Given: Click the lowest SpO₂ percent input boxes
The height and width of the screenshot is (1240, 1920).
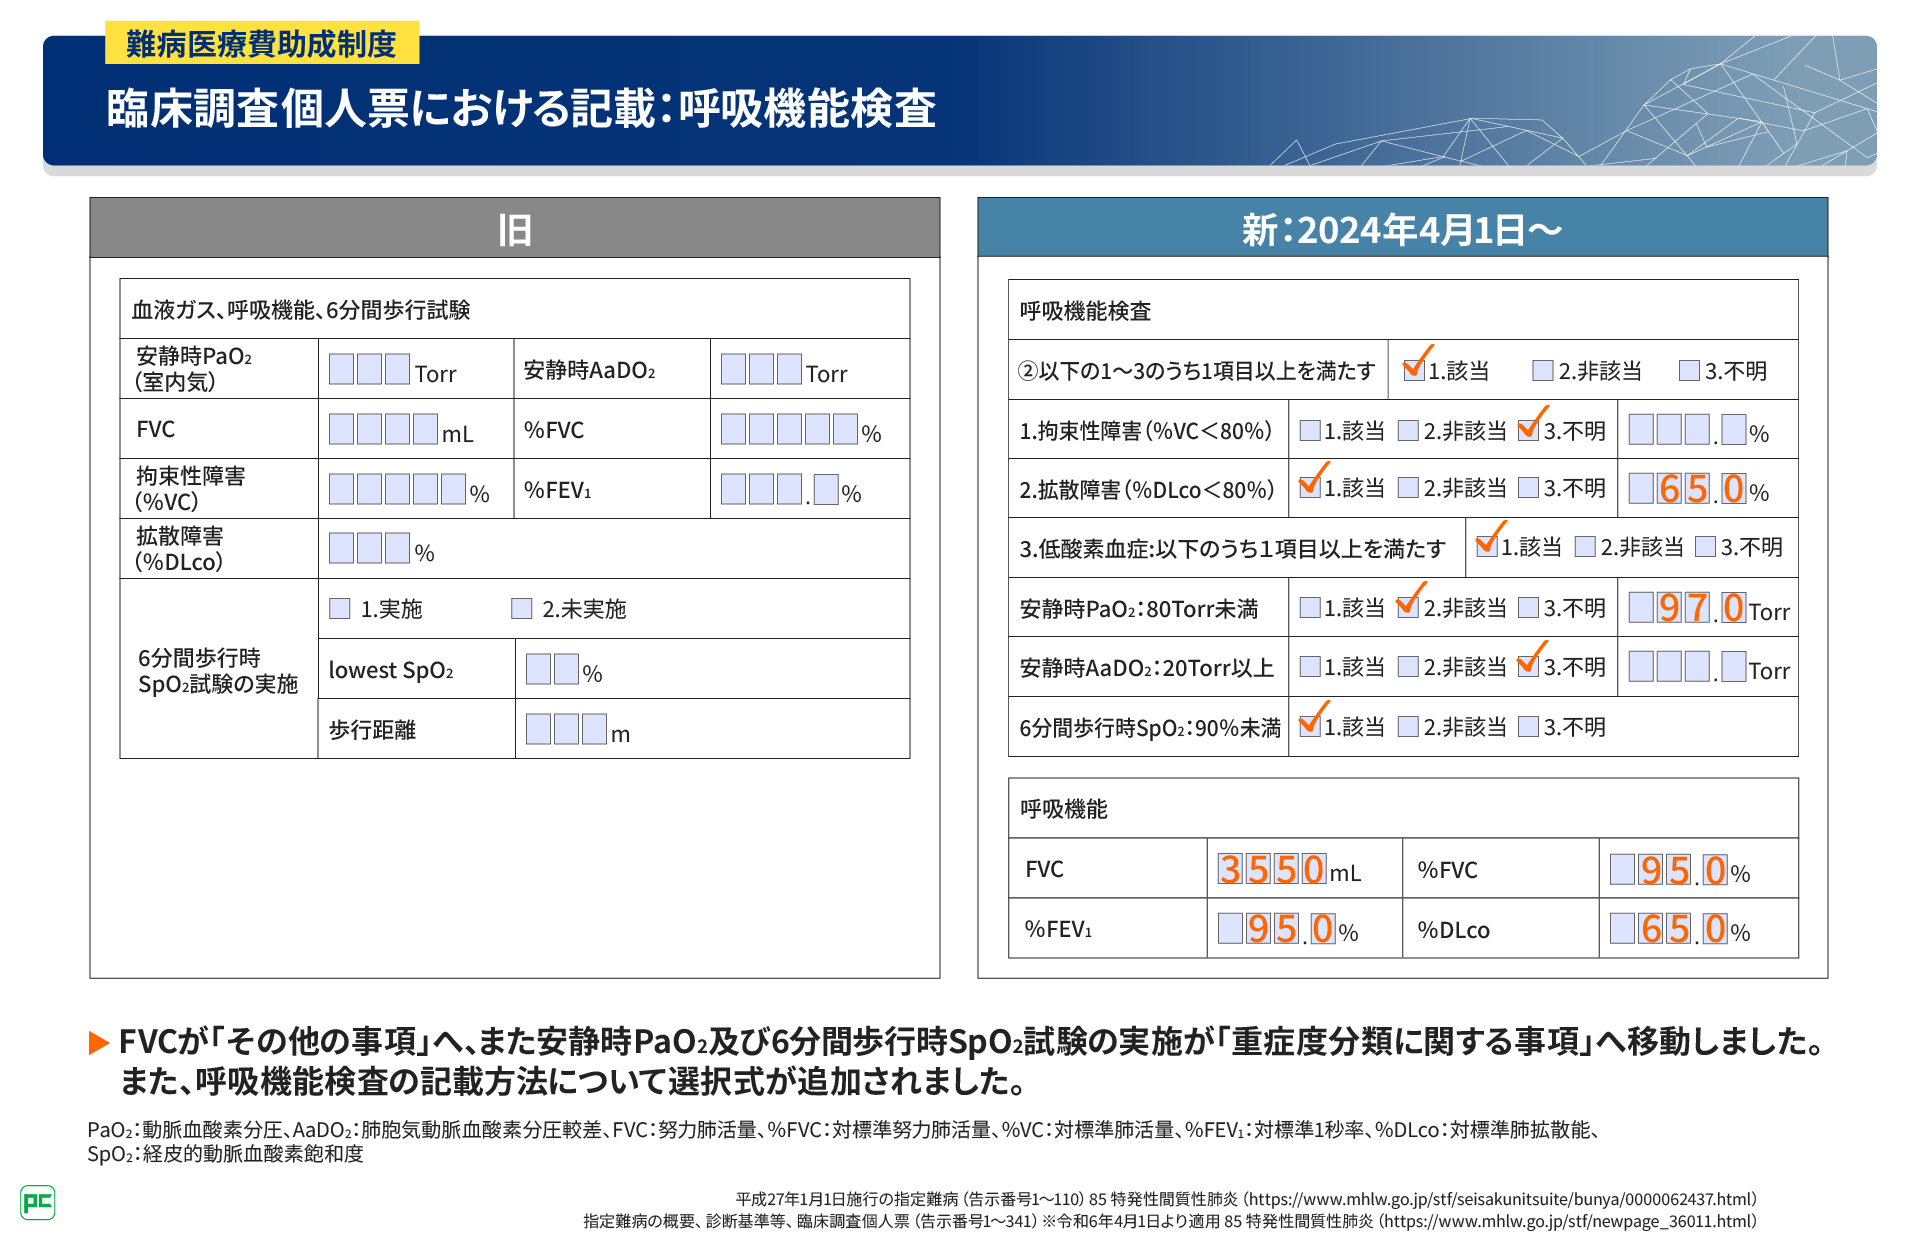Looking at the screenshot, I should point(552,669).
